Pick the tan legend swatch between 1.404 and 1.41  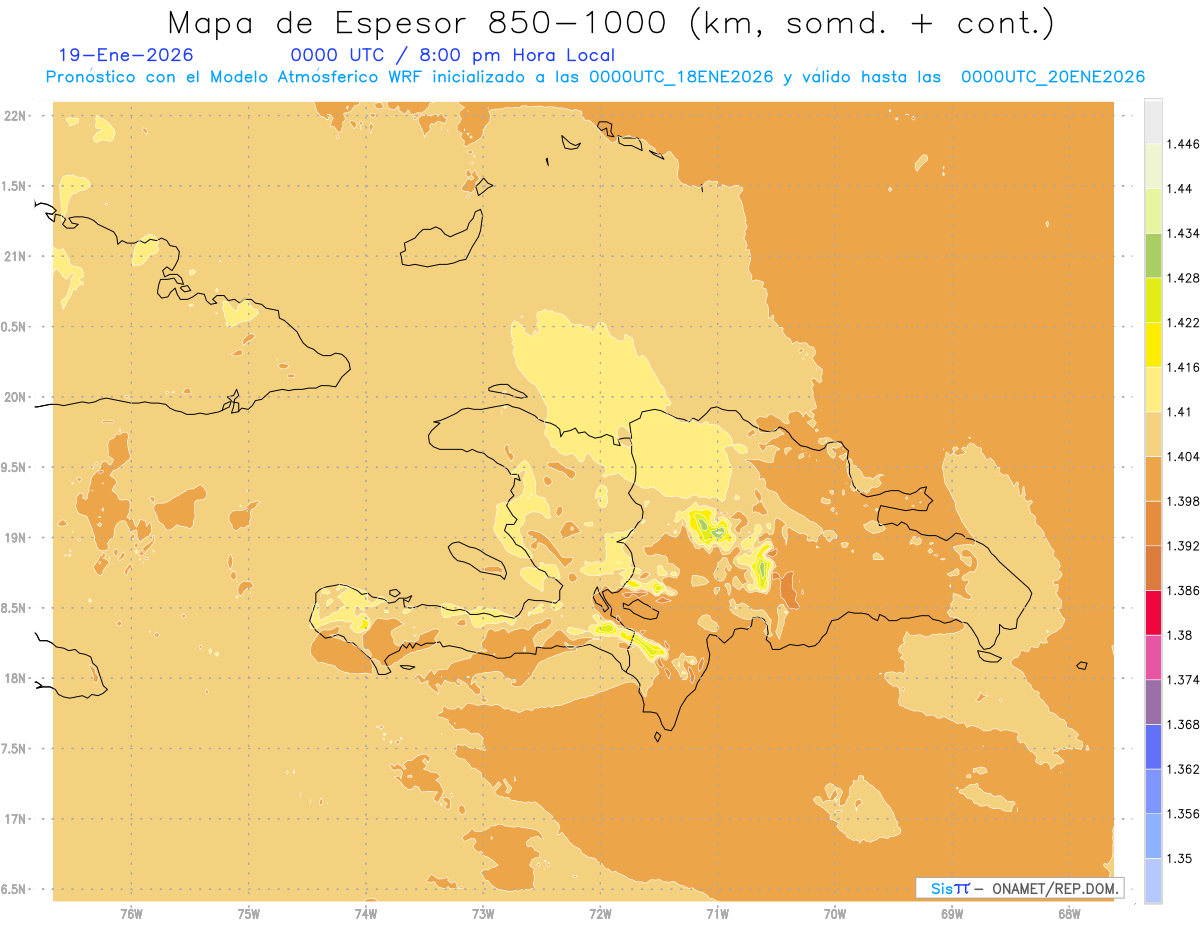coord(1153,434)
